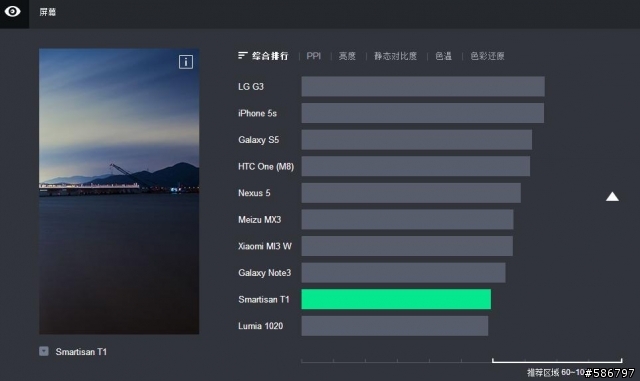Click the white up arrow triangle

tap(612, 197)
